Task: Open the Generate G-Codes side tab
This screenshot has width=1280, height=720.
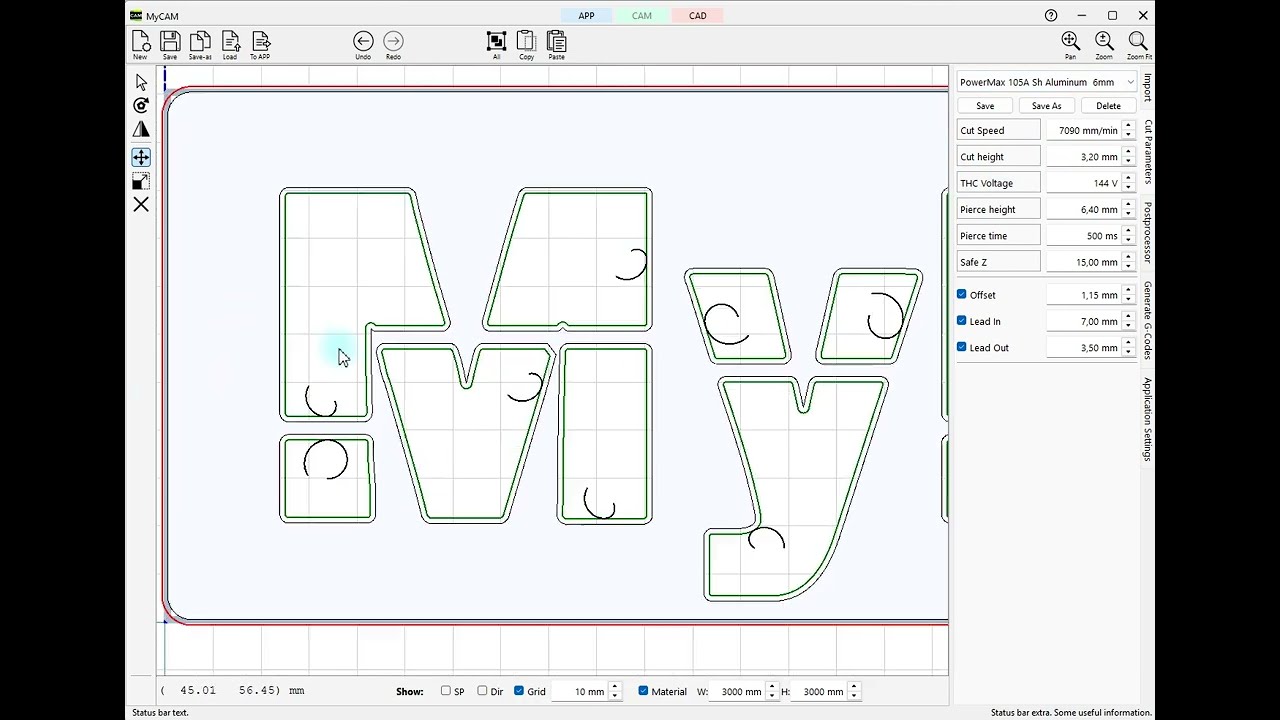Action: point(1148,320)
